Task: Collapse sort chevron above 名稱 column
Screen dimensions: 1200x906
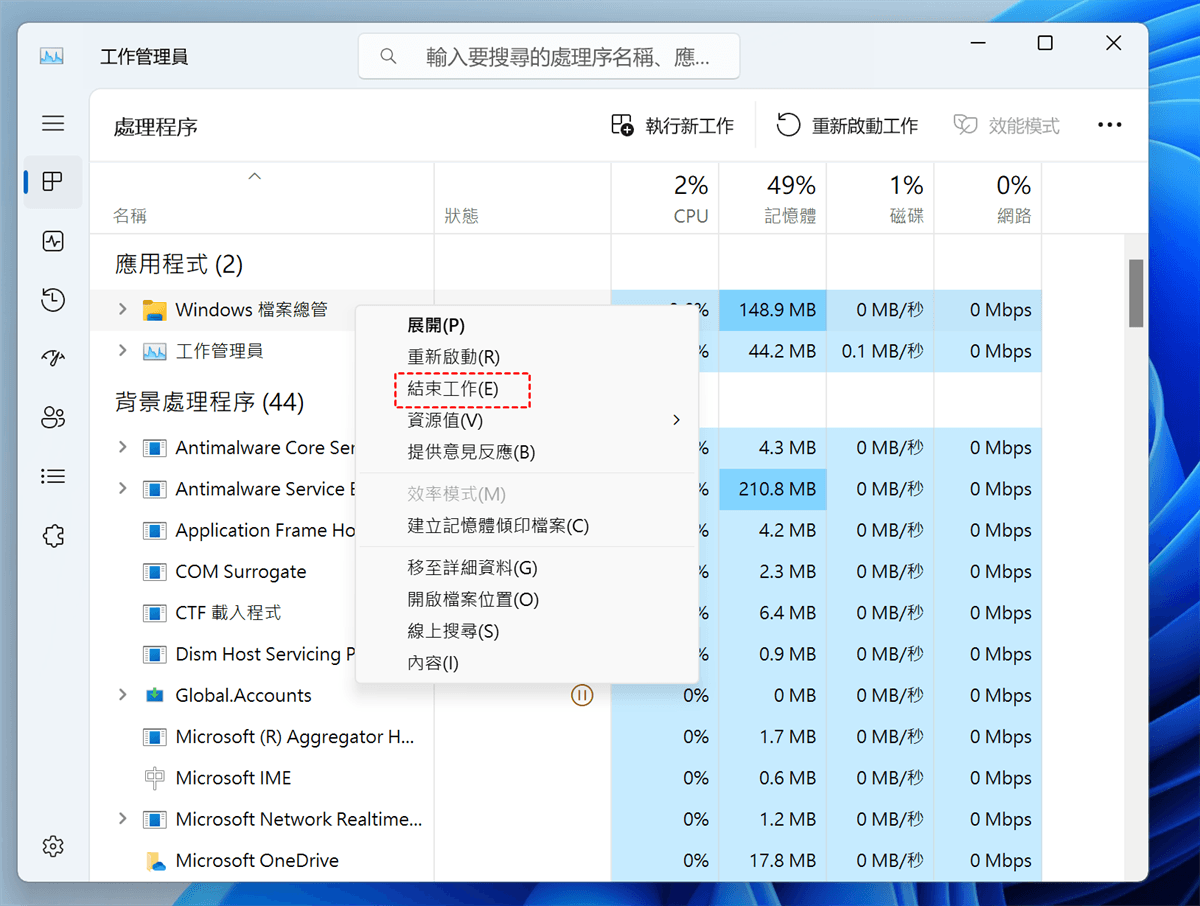Action: coord(254,177)
